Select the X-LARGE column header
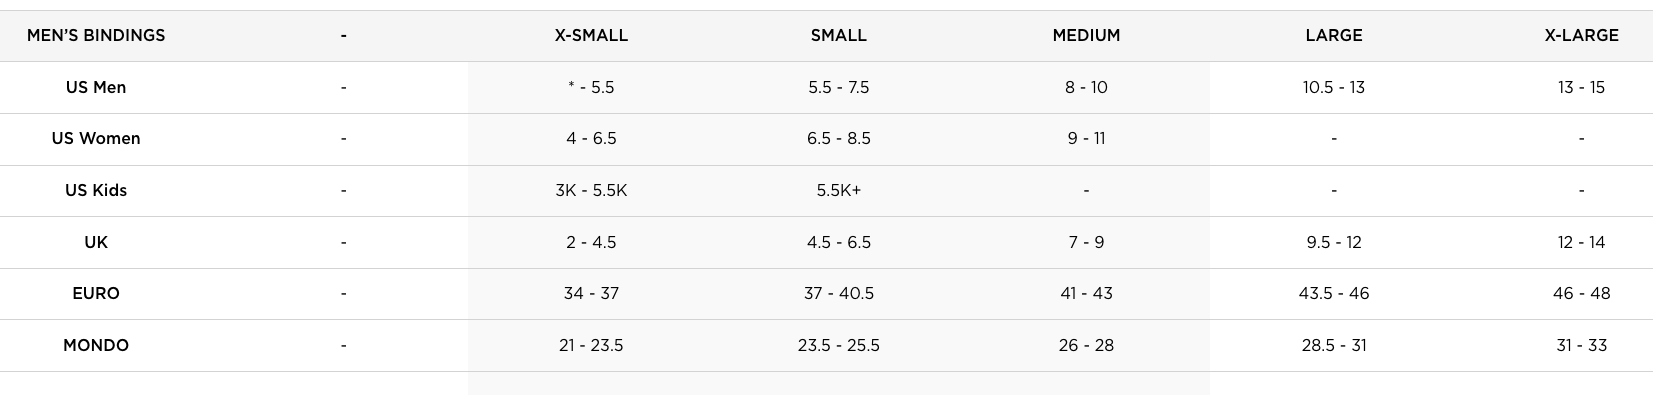The image size is (1653, 395). coord(1581,35)
